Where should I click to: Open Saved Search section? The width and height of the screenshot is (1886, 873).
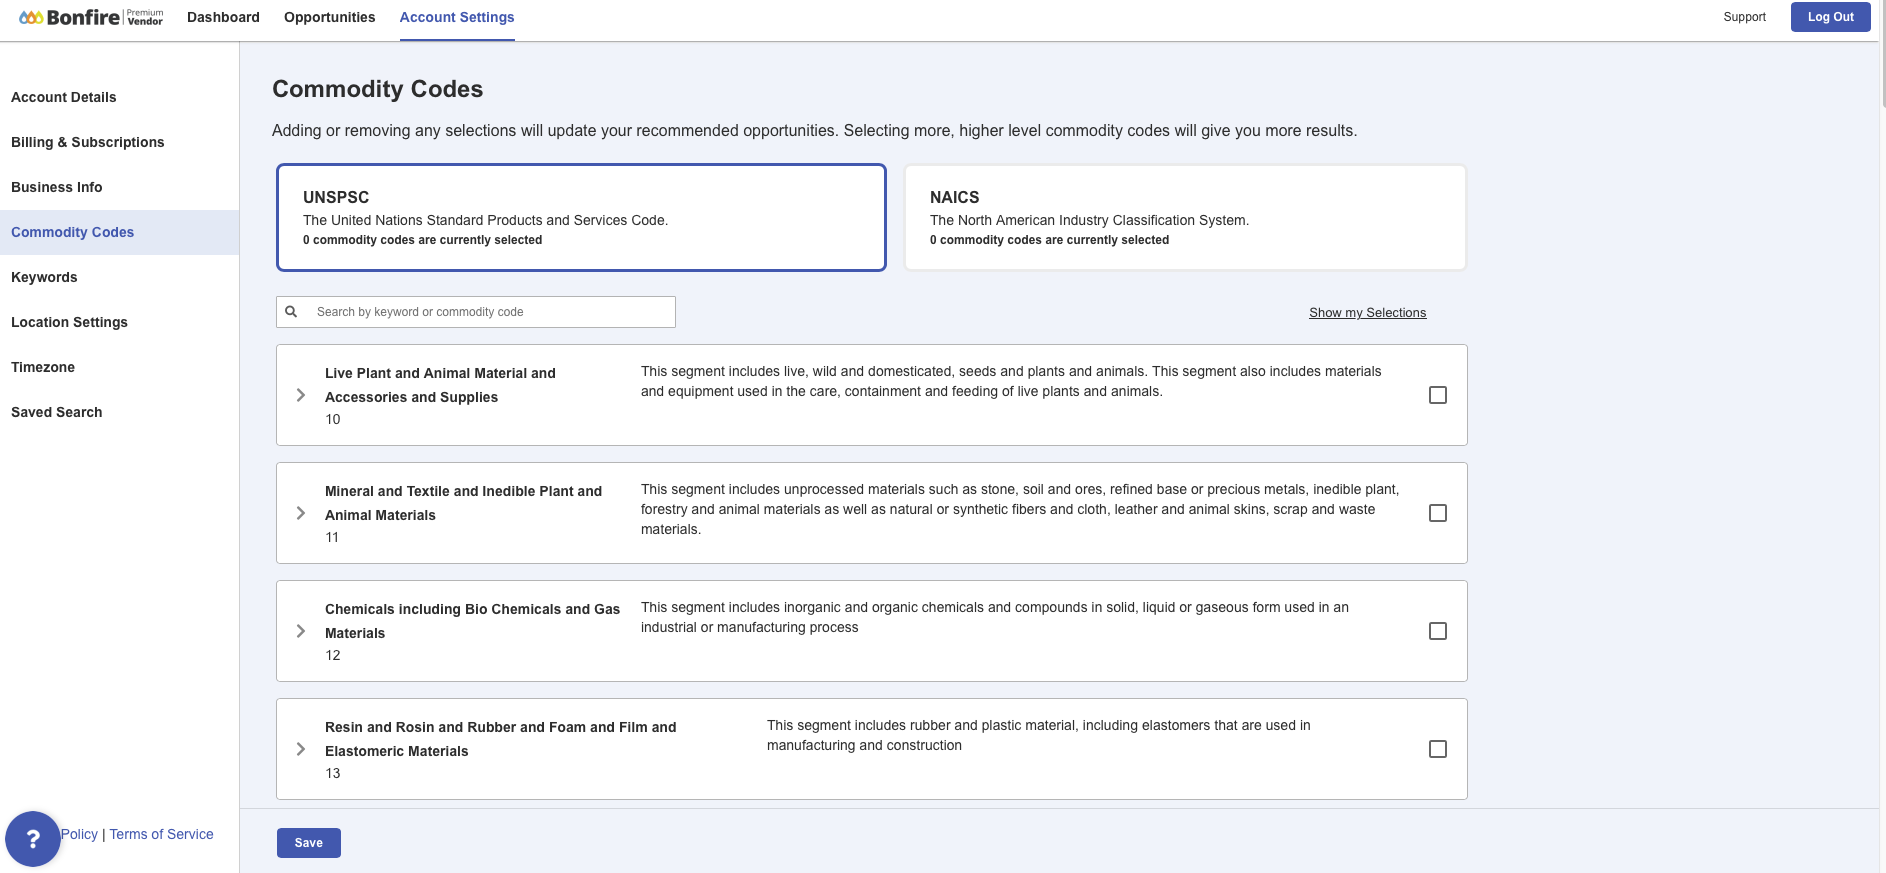pos(57,412)
